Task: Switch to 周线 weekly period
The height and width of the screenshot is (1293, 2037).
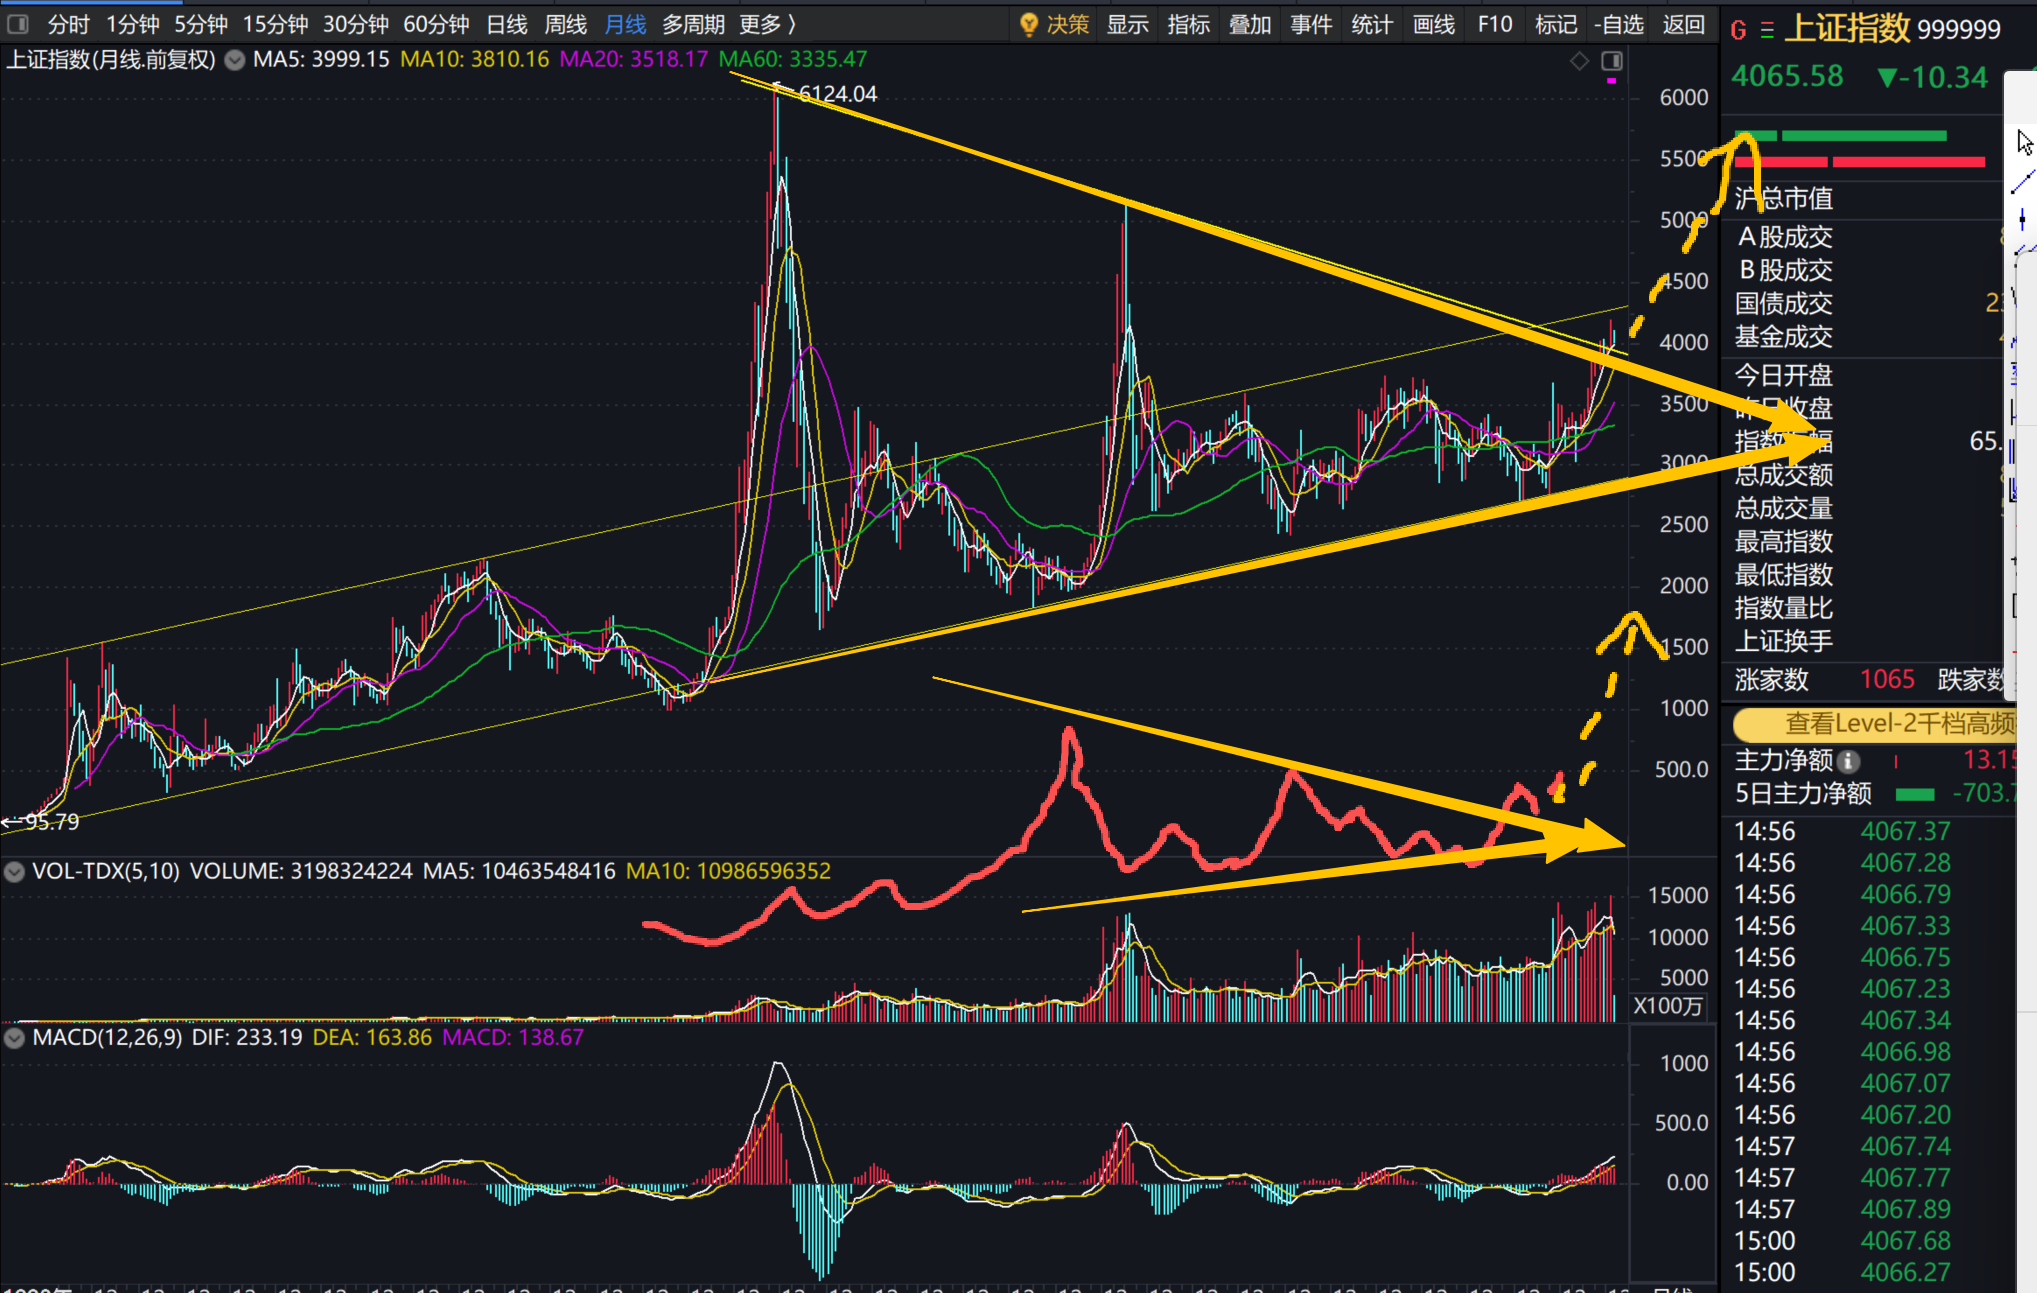Action: [x=565, y=24]
